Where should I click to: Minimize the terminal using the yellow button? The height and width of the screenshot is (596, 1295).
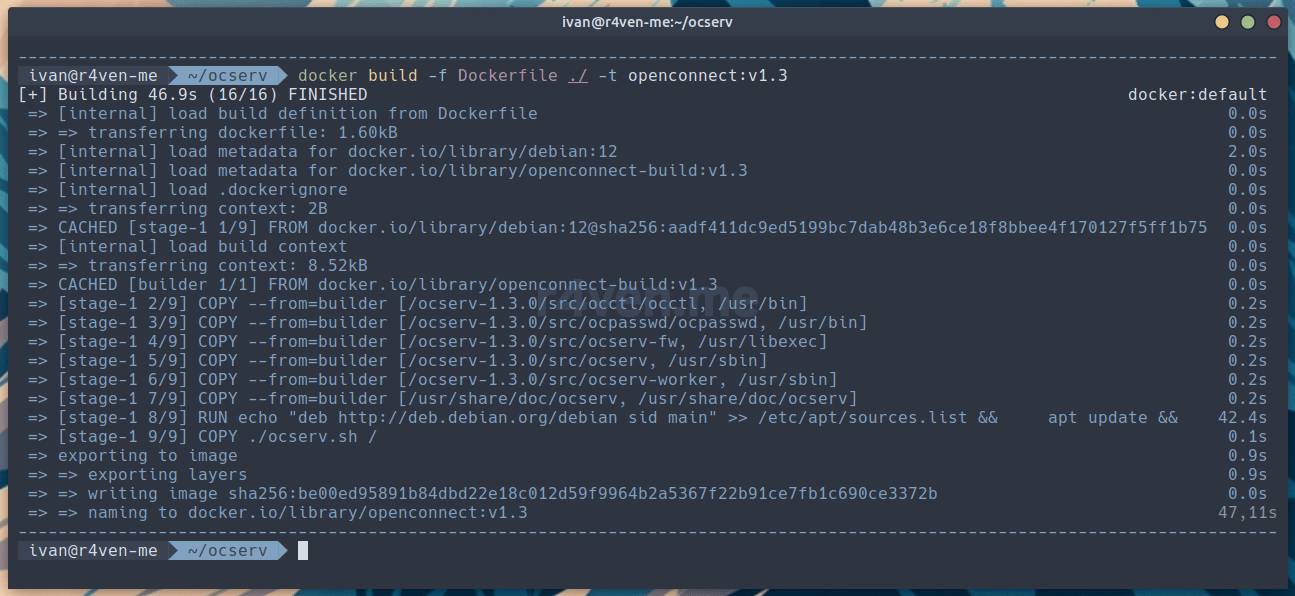(1222, 22)
